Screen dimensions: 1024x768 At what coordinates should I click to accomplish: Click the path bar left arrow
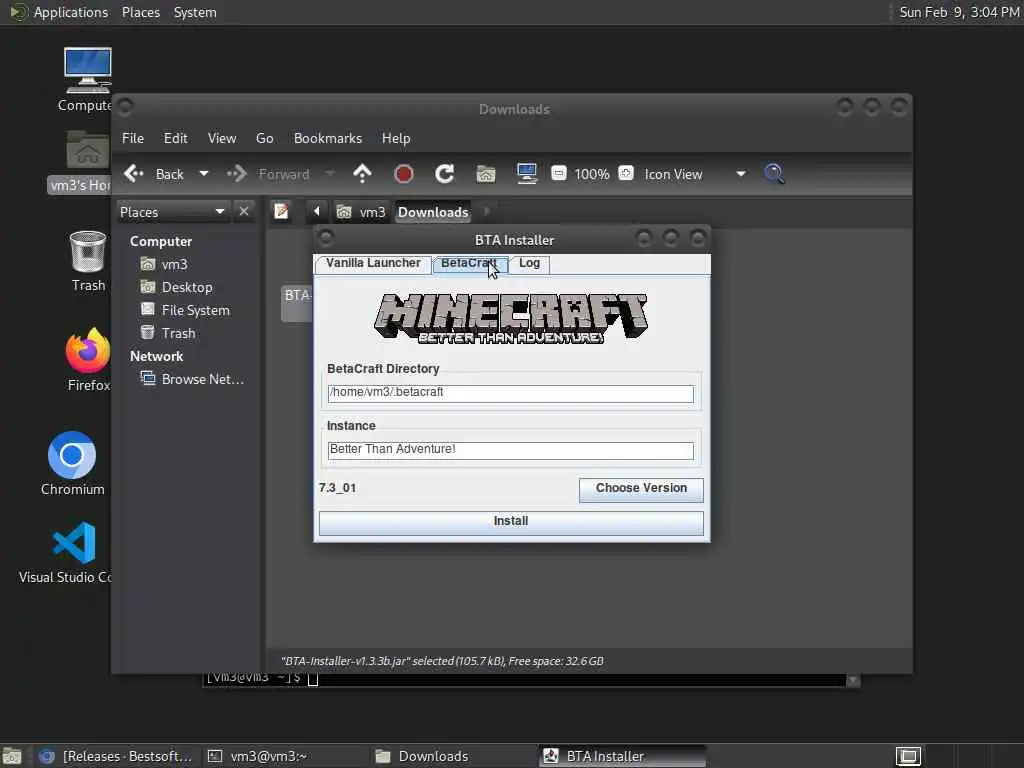317,212
